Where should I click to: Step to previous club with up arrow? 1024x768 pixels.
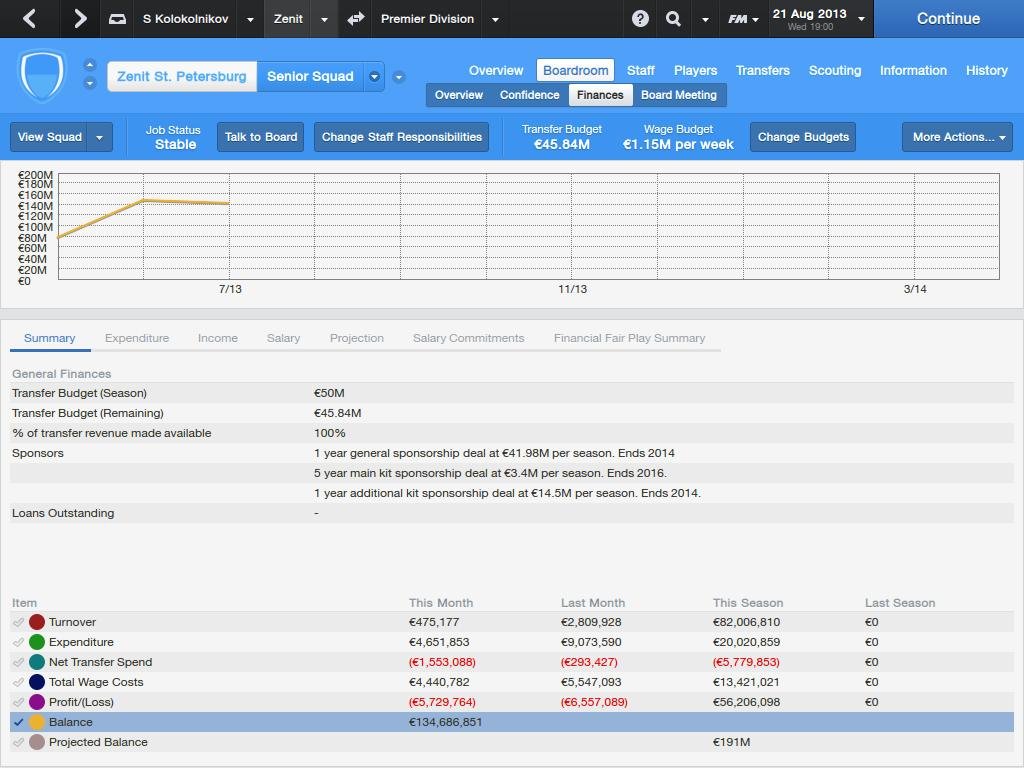click(x=90, y=65)
